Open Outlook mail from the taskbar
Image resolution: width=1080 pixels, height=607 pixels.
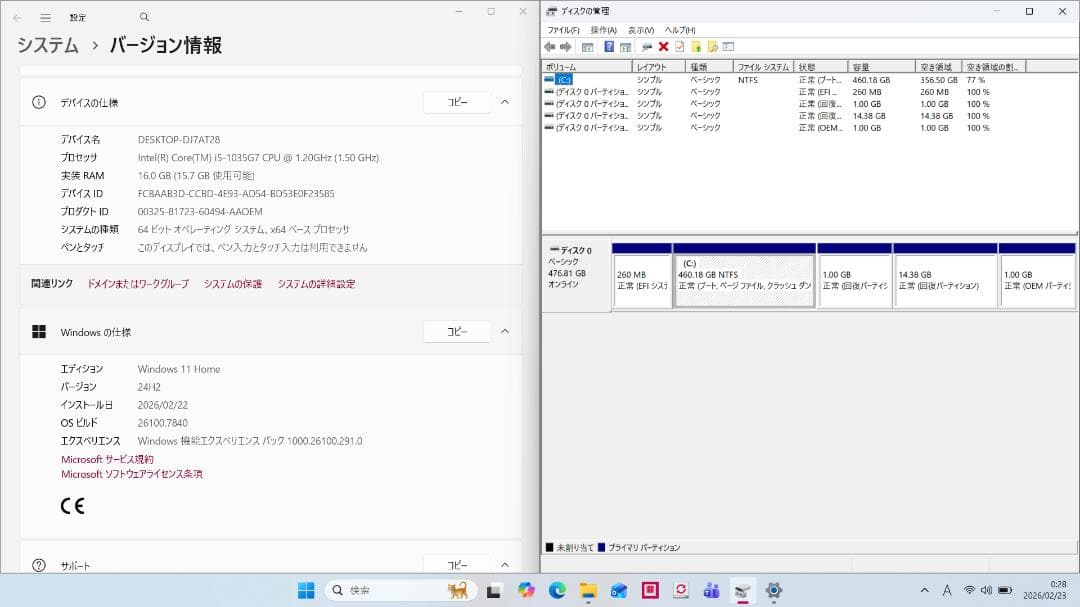point(619,590)
